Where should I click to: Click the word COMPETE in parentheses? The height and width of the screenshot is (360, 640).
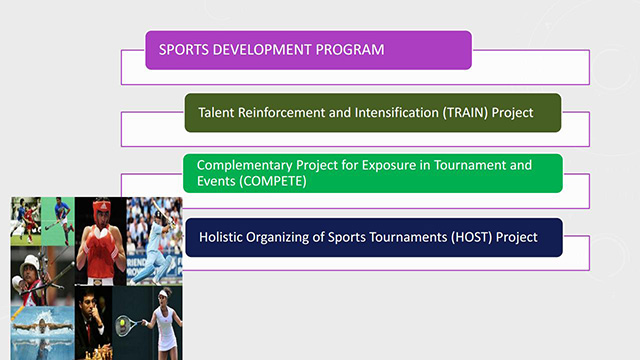pos(273,181)
